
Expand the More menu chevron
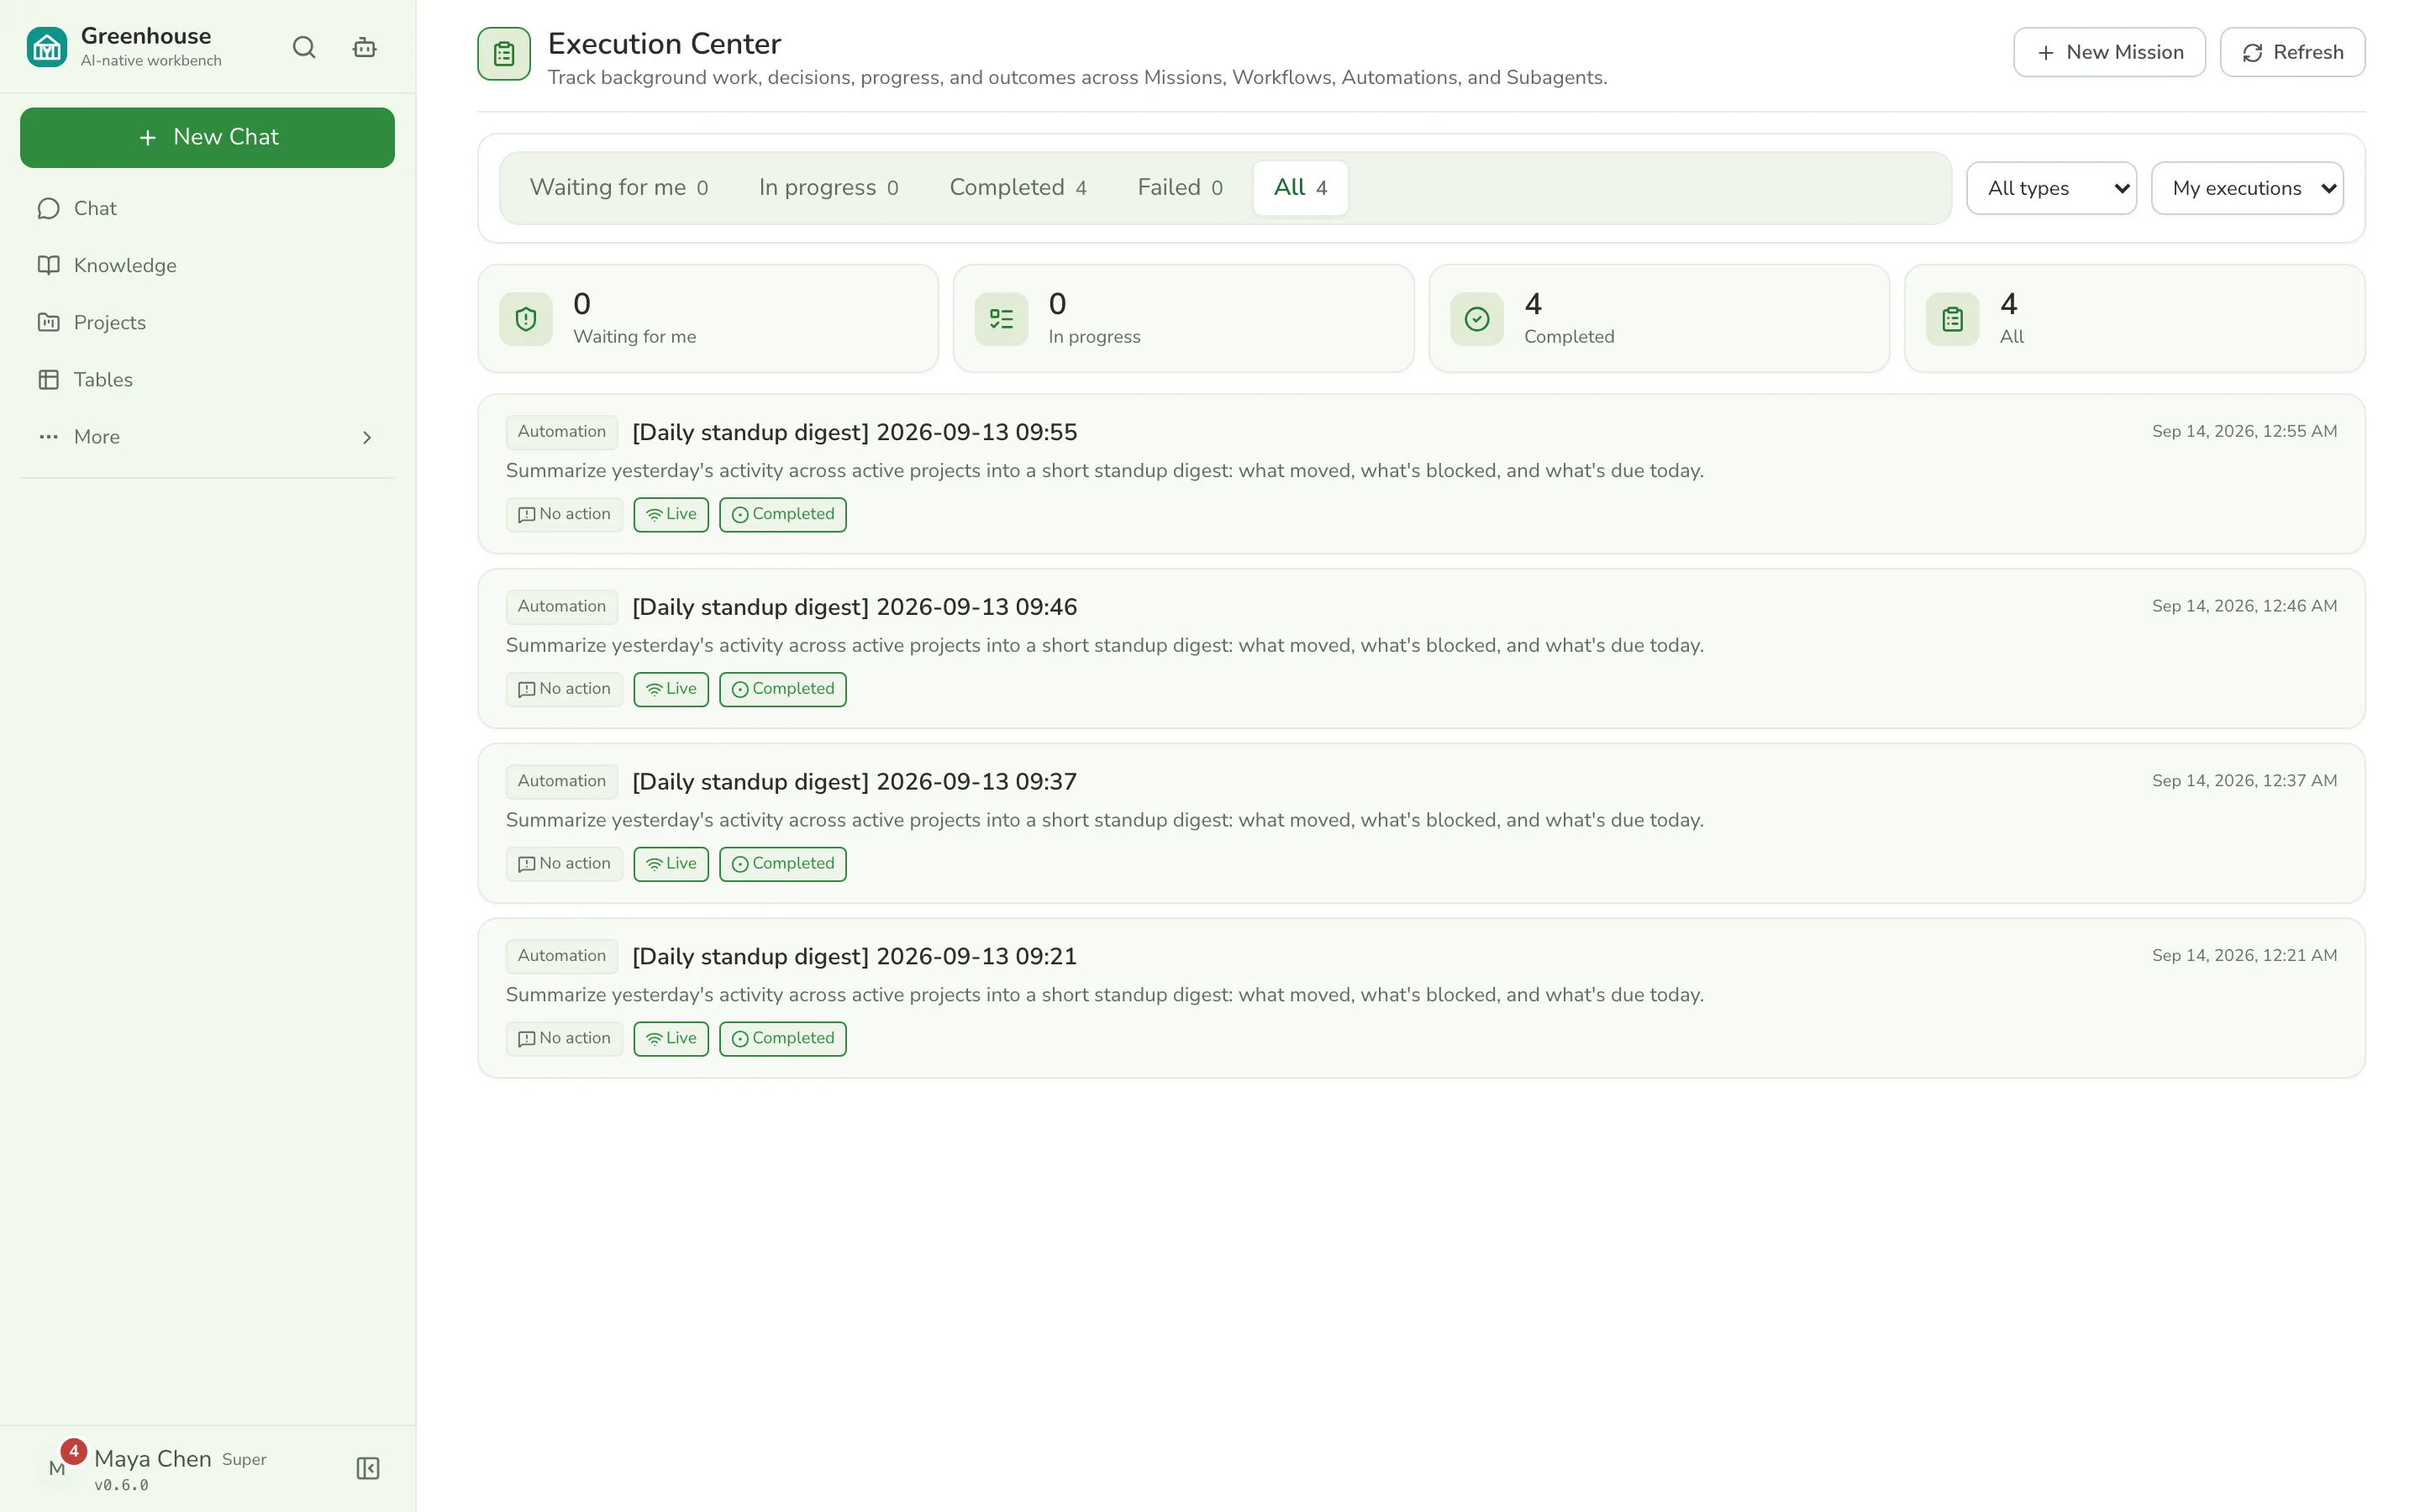[367, 437]
